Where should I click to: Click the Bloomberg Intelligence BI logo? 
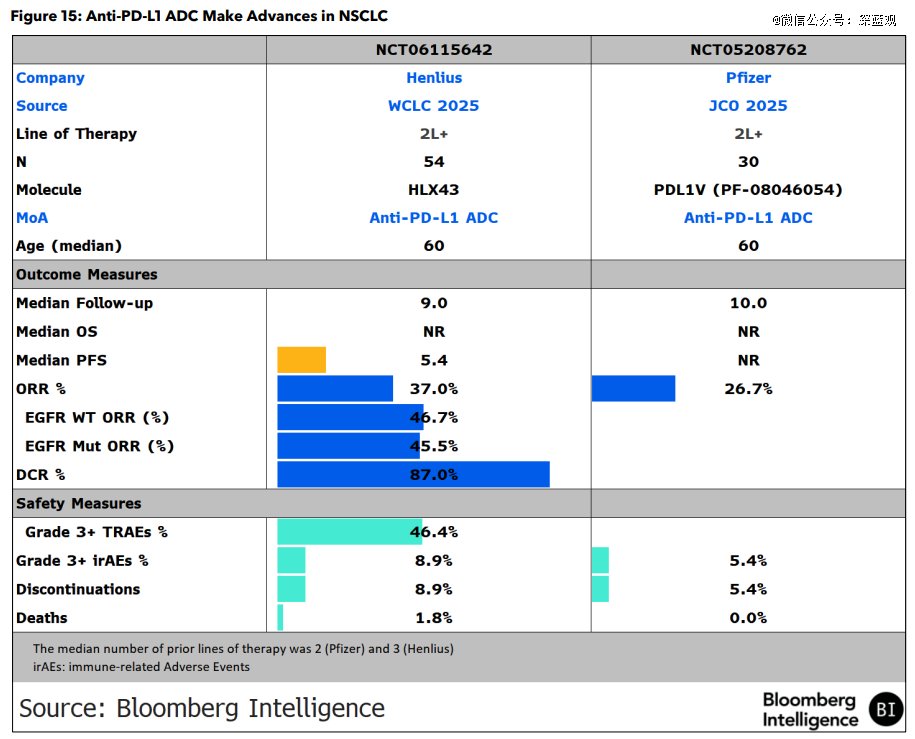tap(886, 709)
